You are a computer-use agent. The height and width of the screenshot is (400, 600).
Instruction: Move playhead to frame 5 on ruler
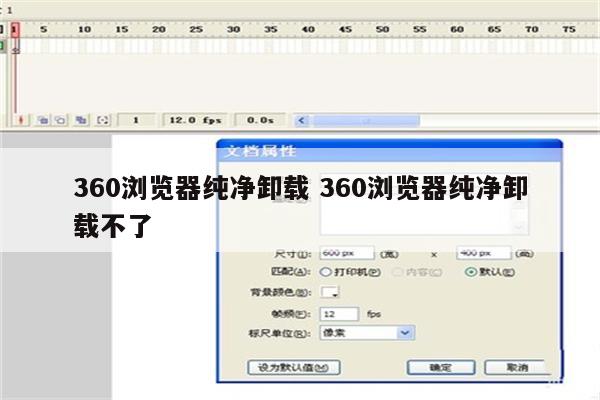pyautogui.click(x=44, y=29)
